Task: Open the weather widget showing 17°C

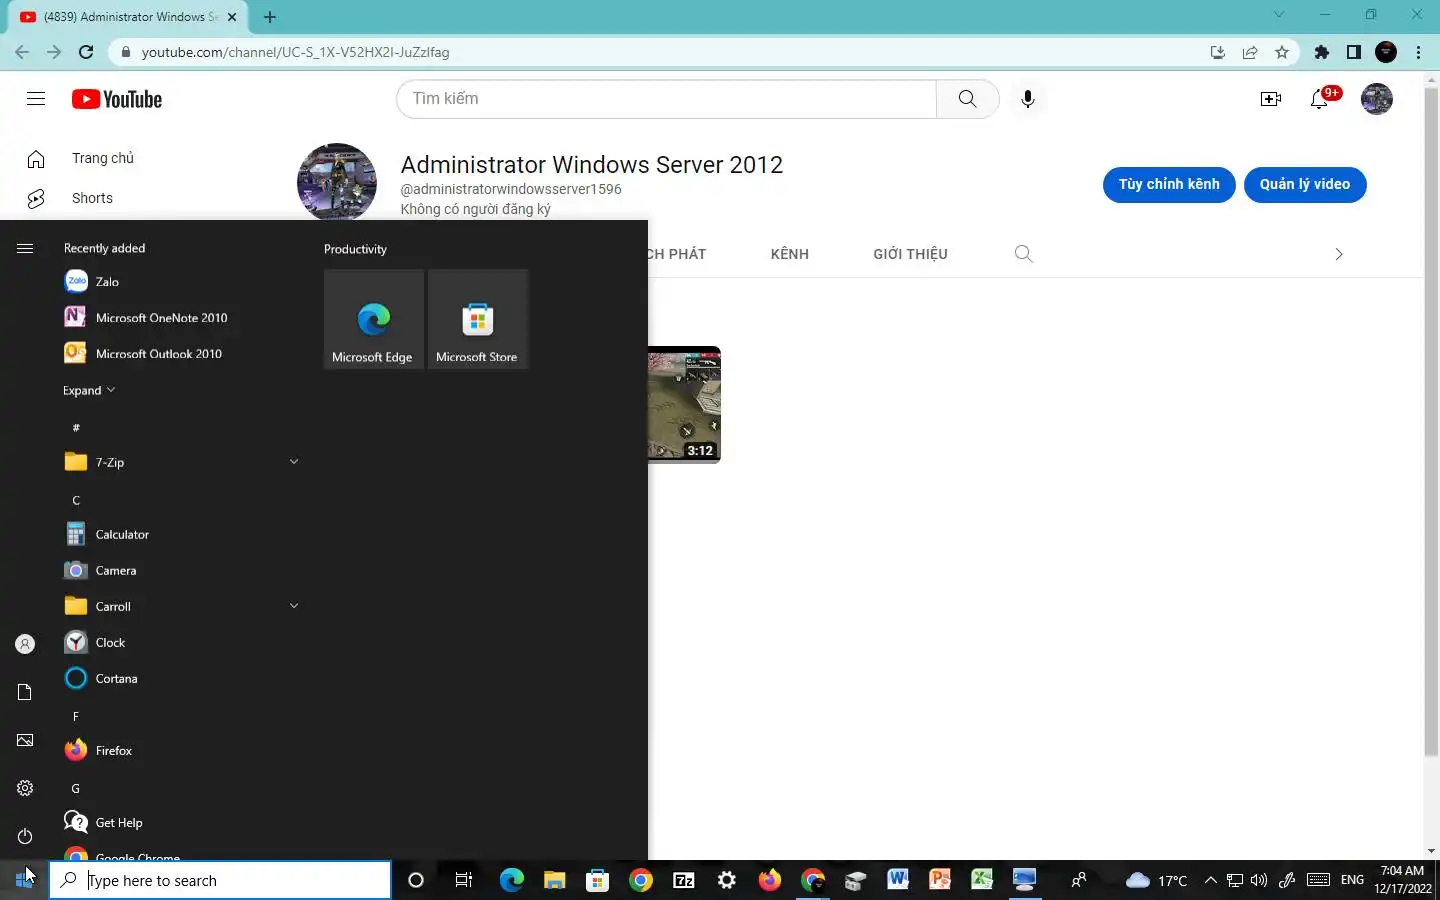Action: pyautogui.click(x=1156, y=880)
